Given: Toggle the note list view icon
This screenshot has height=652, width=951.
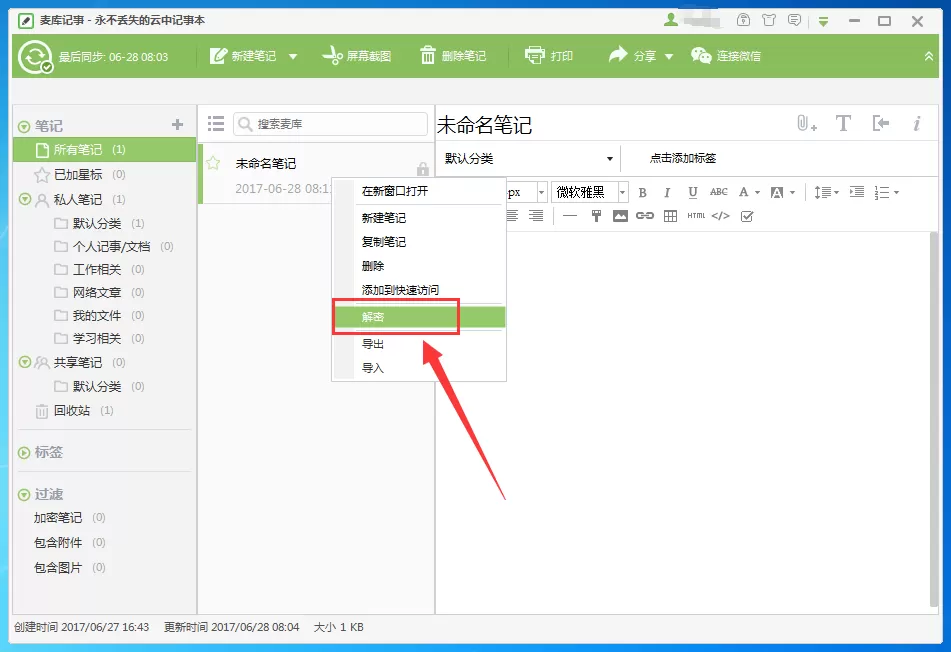Looking at the screenshot, I should pos(216,124).
